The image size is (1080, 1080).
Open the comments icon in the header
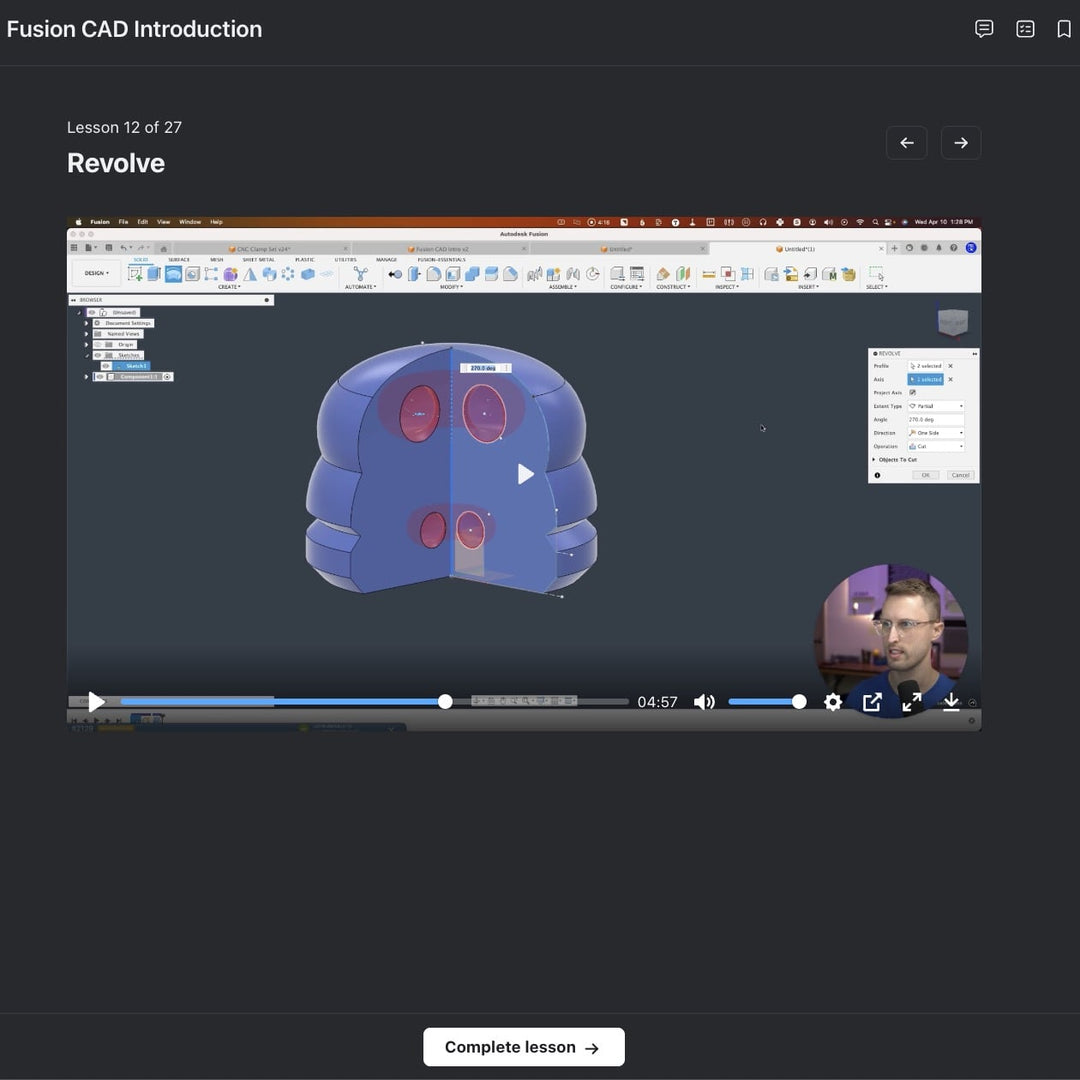tap(984, 29)
